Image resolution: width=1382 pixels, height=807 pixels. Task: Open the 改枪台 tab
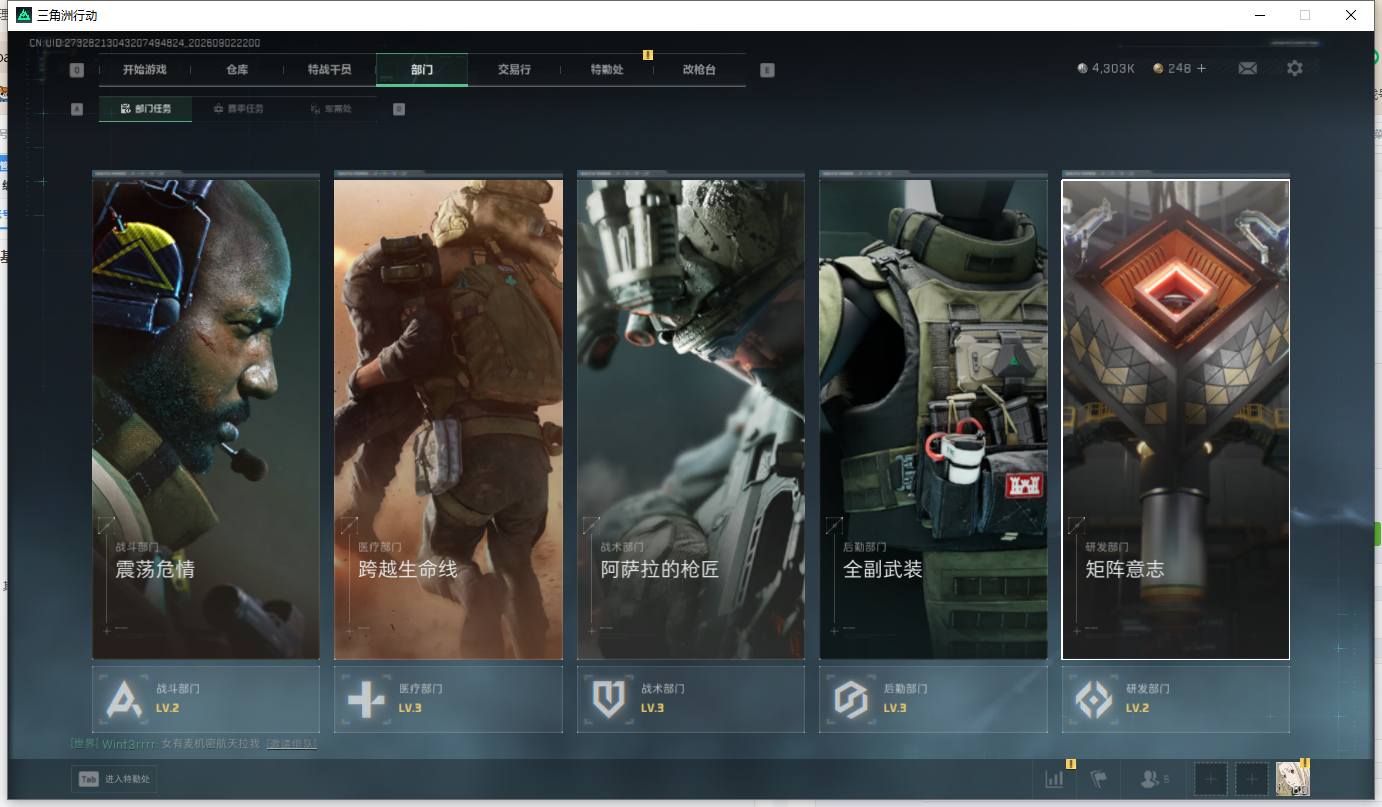pos(699,70)
